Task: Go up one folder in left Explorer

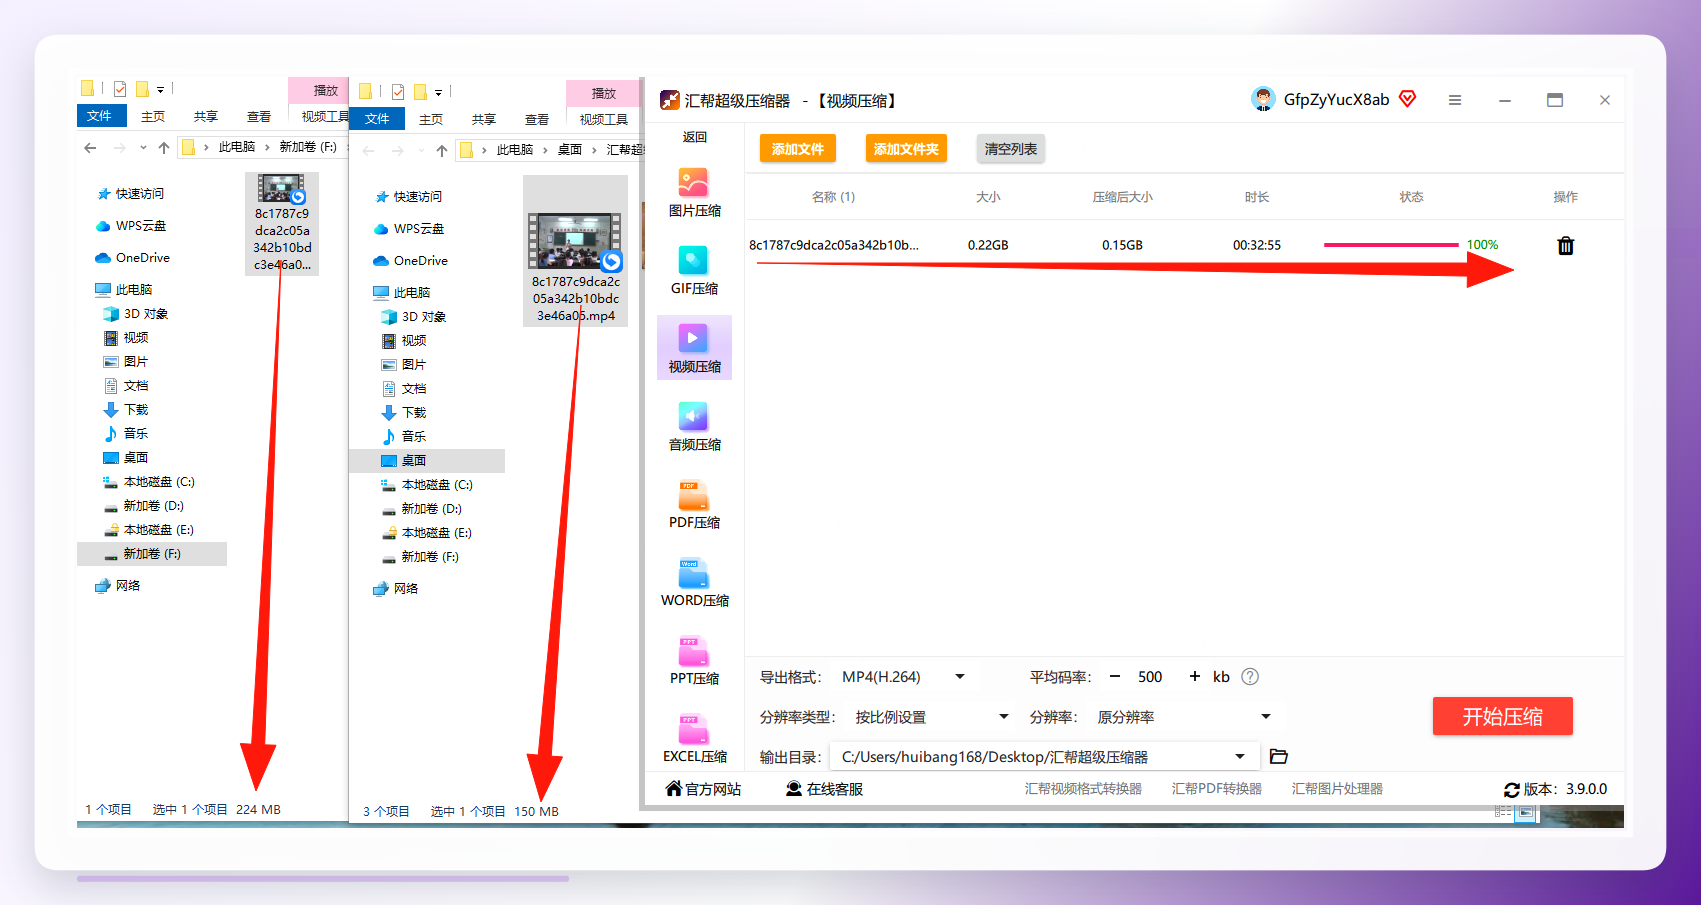Action: point(164,148)
